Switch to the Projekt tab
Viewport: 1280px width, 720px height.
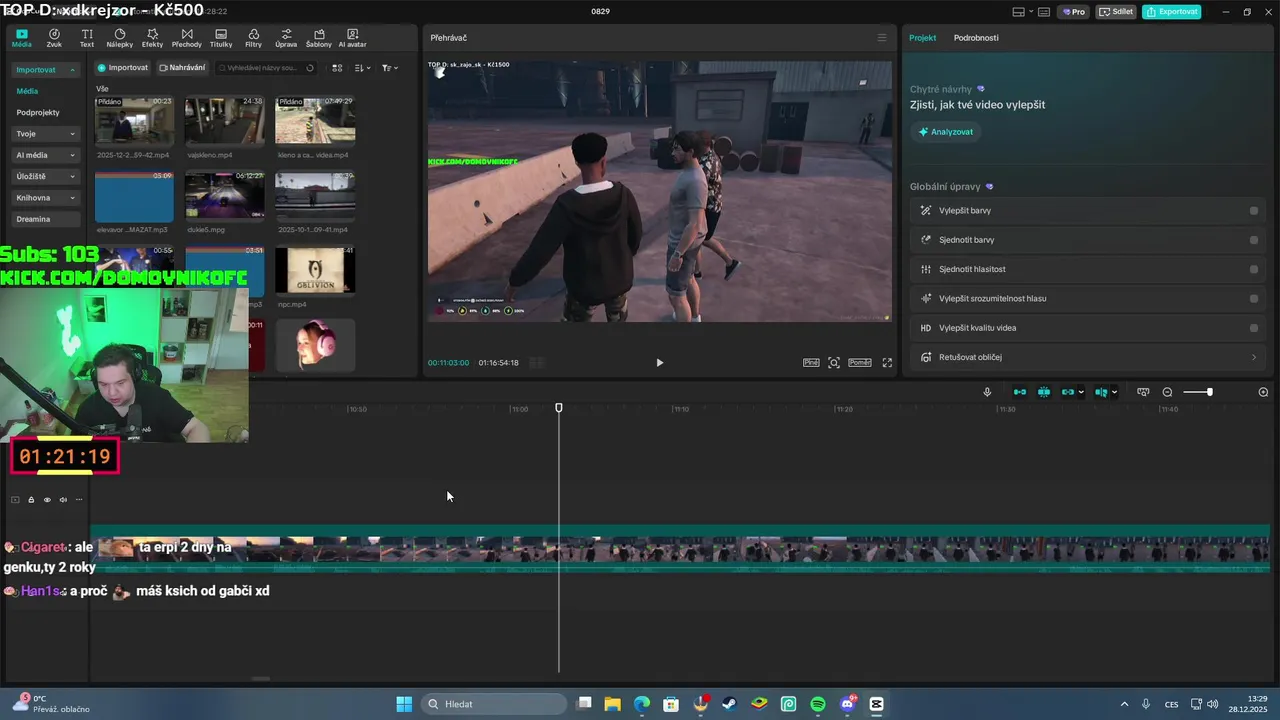[x=922, y=38]
